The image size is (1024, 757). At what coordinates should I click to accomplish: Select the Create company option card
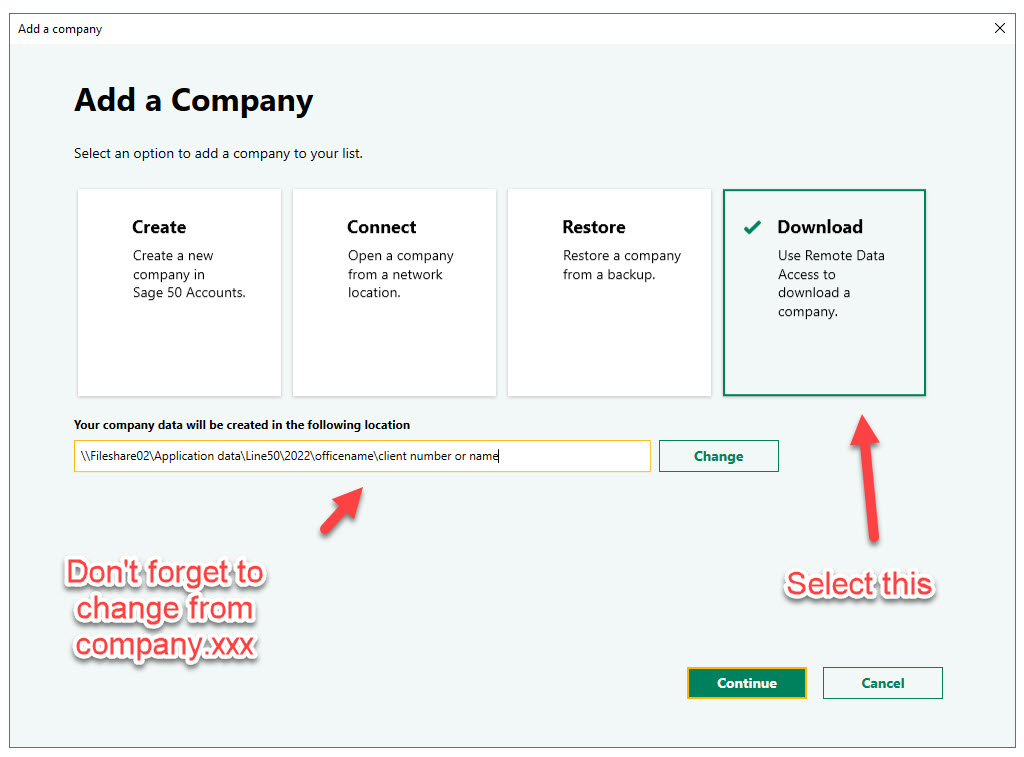[x=179, y=293]
